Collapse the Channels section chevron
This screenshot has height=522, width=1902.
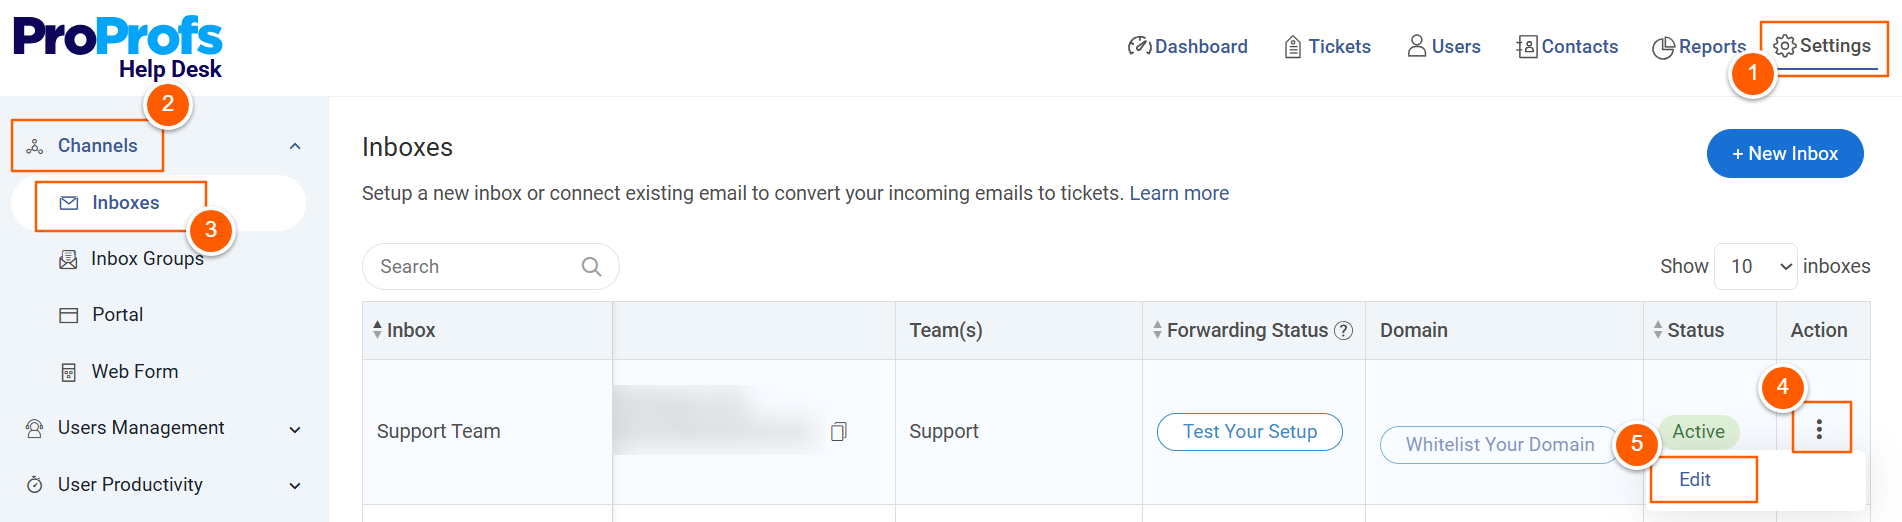(295, 146)
